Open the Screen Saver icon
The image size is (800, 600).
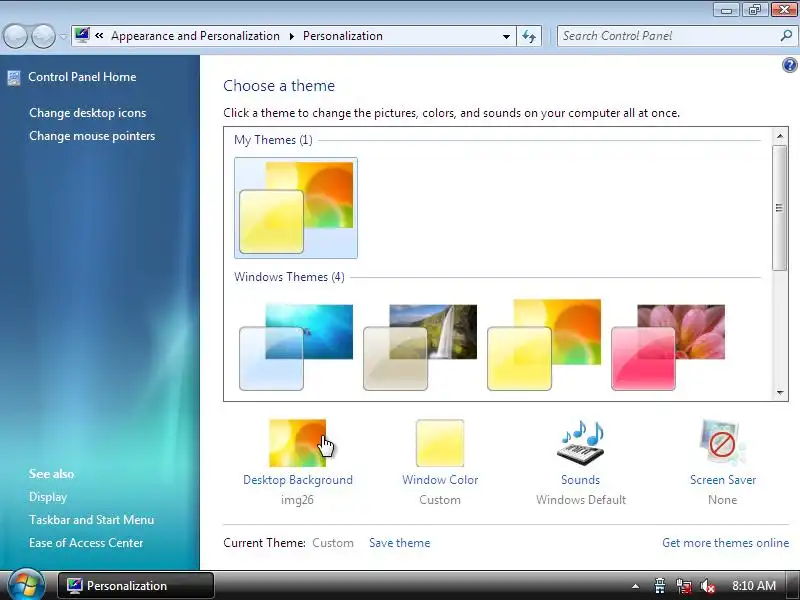[722, 443]
